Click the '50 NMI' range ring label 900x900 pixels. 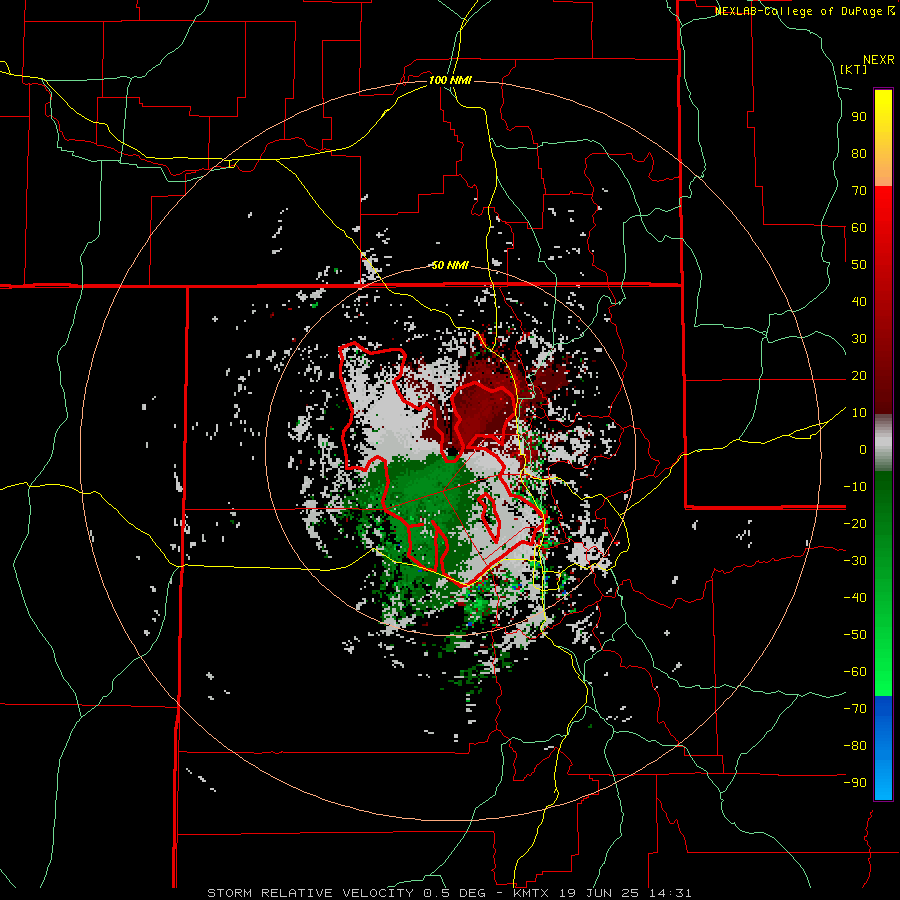pyautogui.click(x=450, y=265)
